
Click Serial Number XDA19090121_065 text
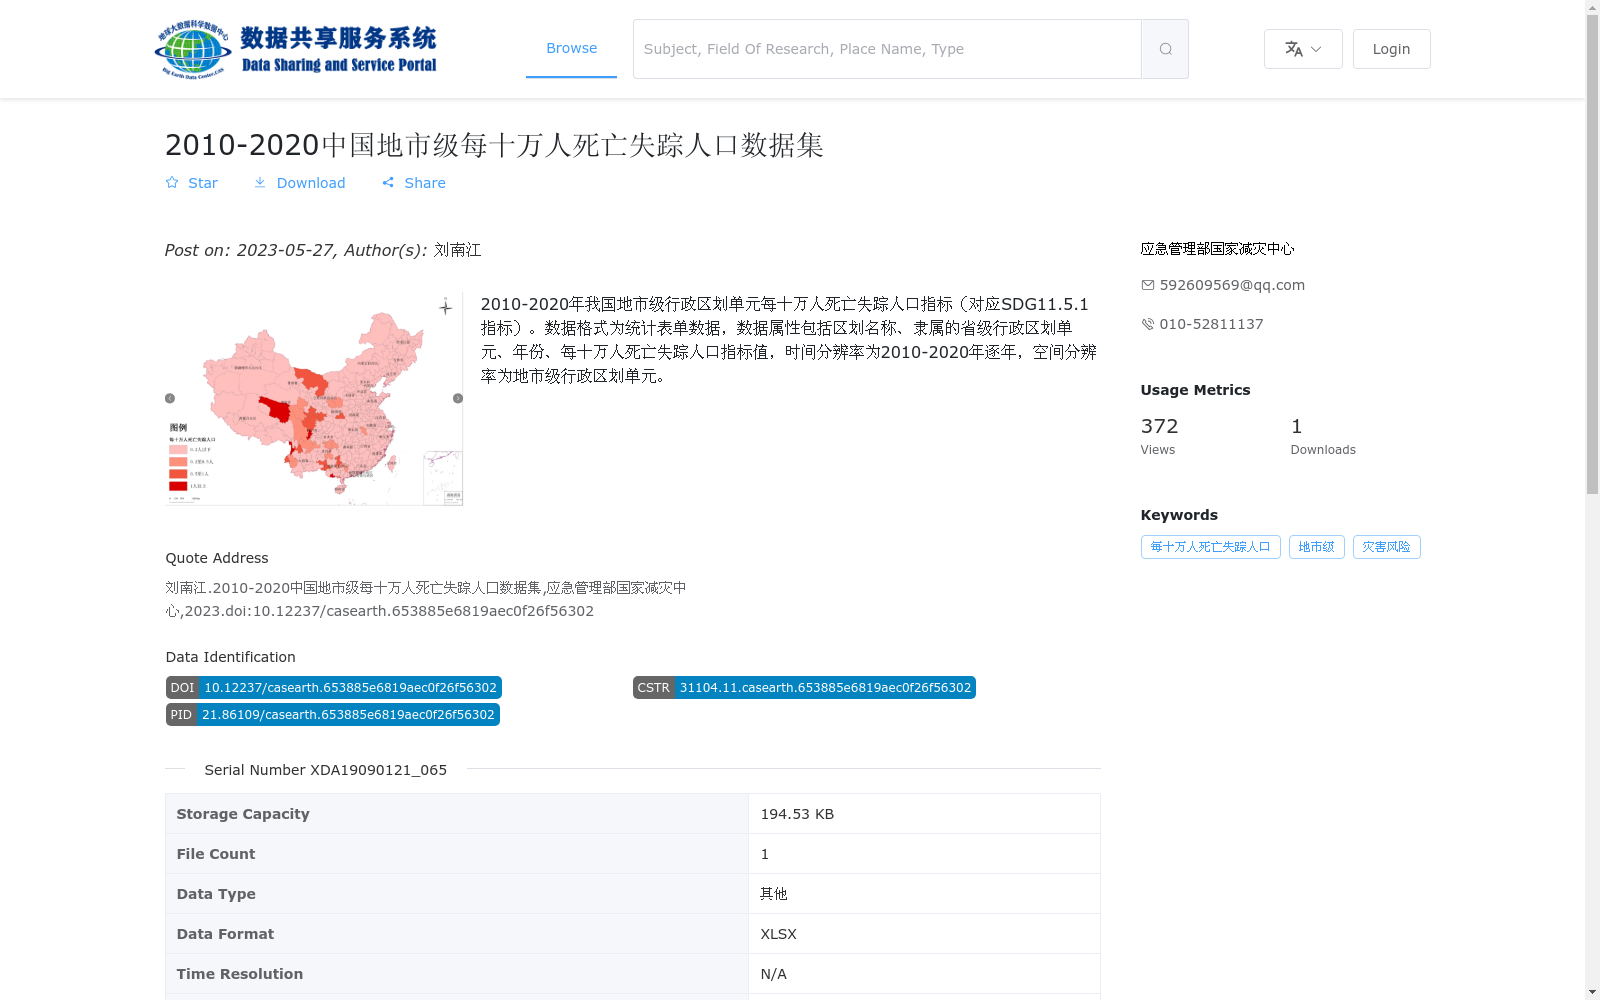click(x=325, y=770)
